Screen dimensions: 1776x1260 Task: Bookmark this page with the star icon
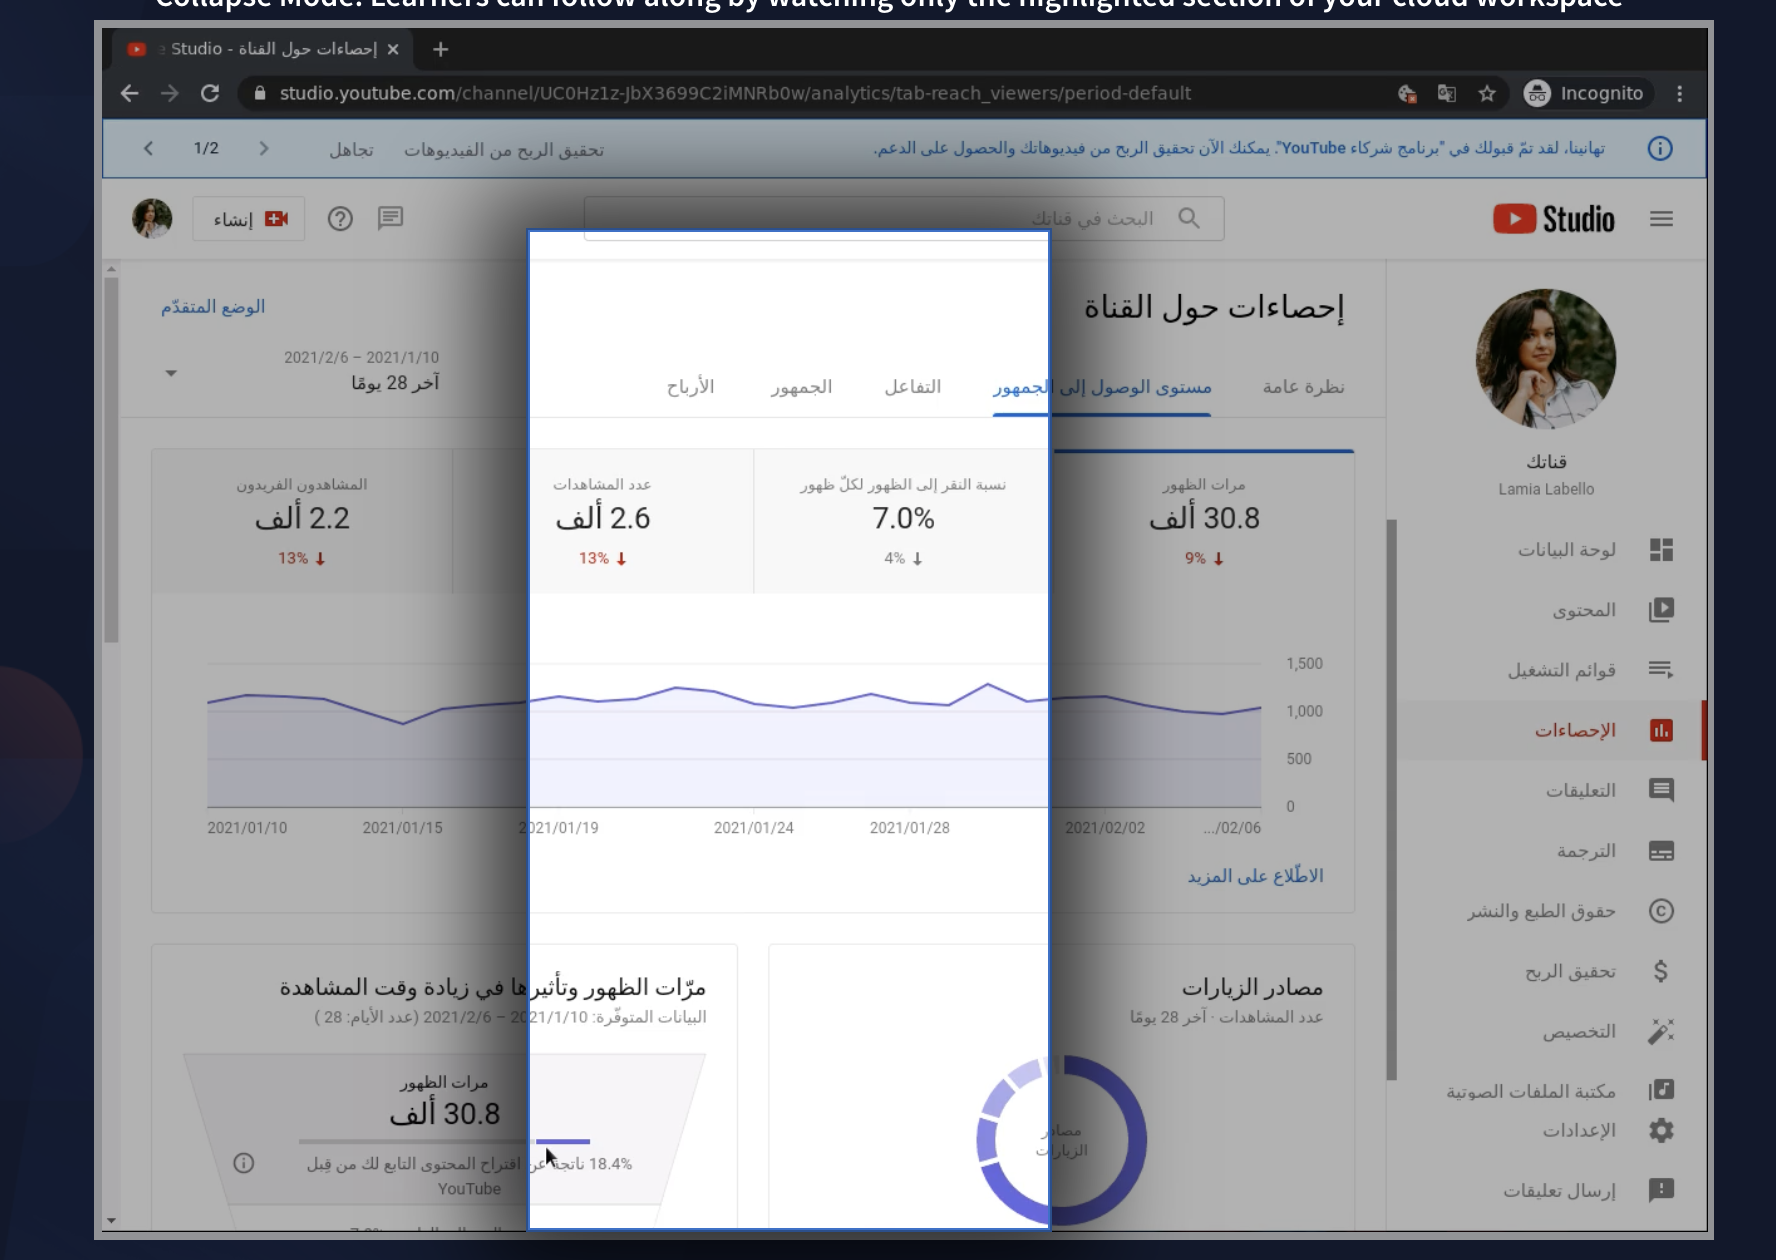pyautogui.click(x=1487, y=93)
